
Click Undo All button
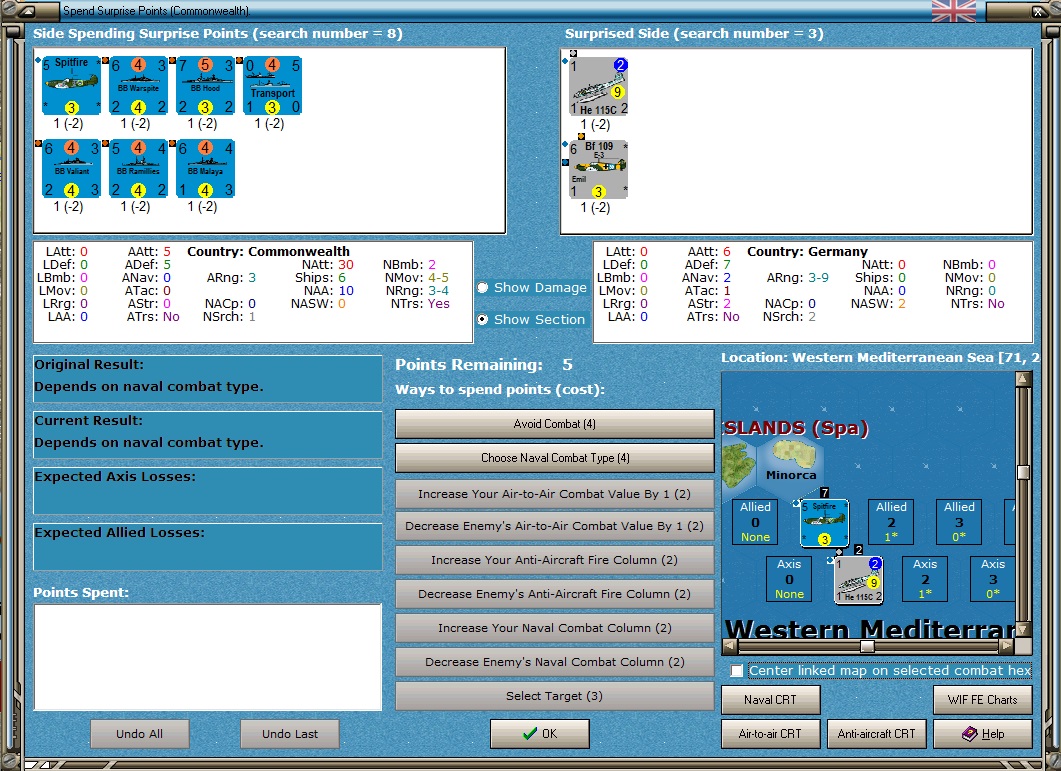tap(139, 734)
